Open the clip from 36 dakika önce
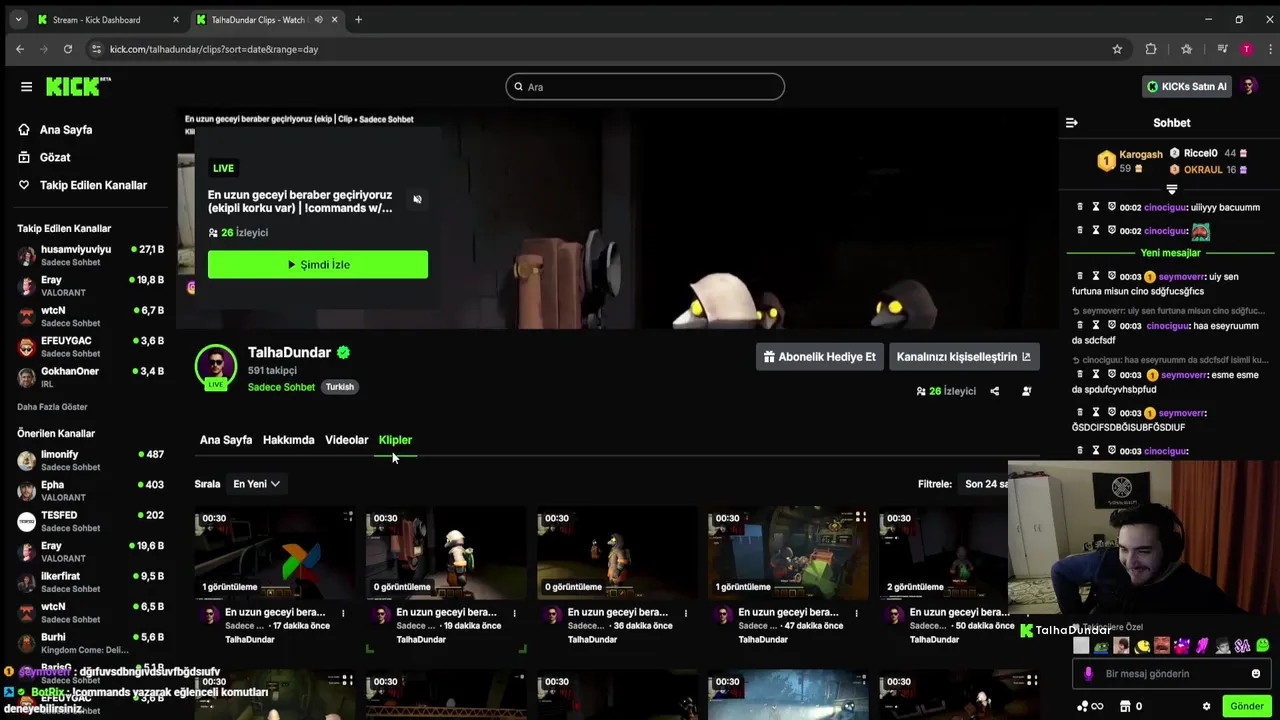This screenshot has height=720, width=1280. (x=617, y=553)
